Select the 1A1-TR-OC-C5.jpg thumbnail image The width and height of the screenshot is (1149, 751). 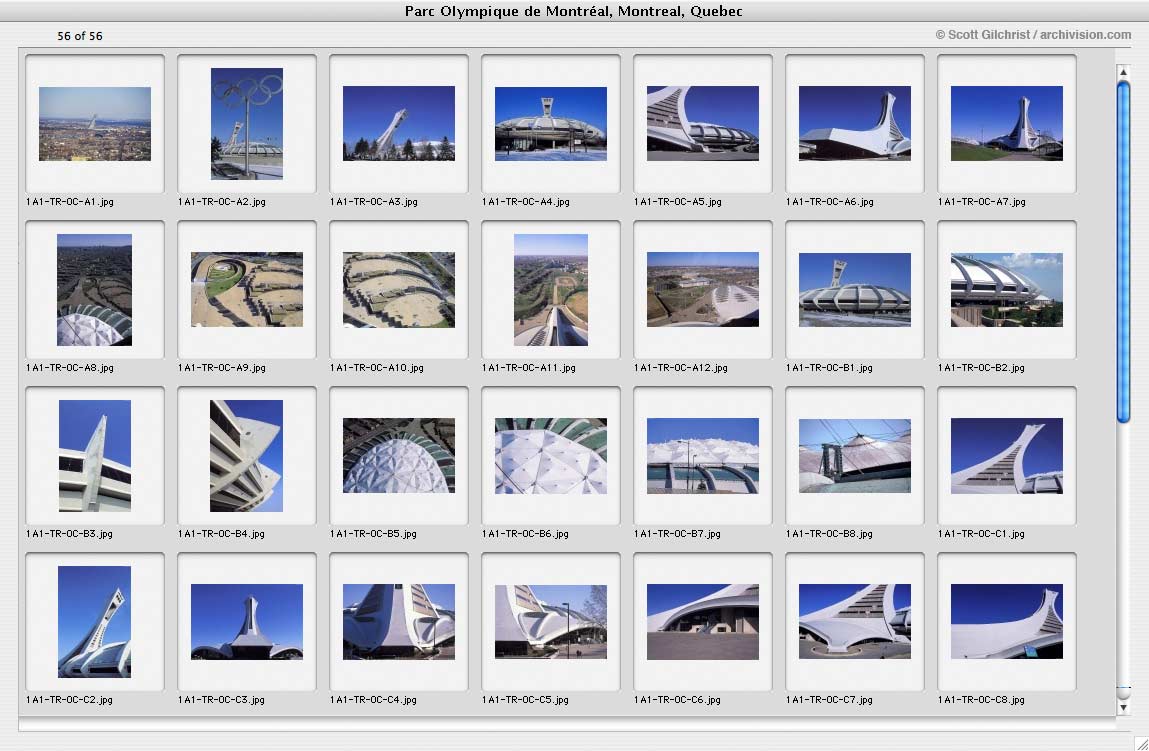pos(551,622)
